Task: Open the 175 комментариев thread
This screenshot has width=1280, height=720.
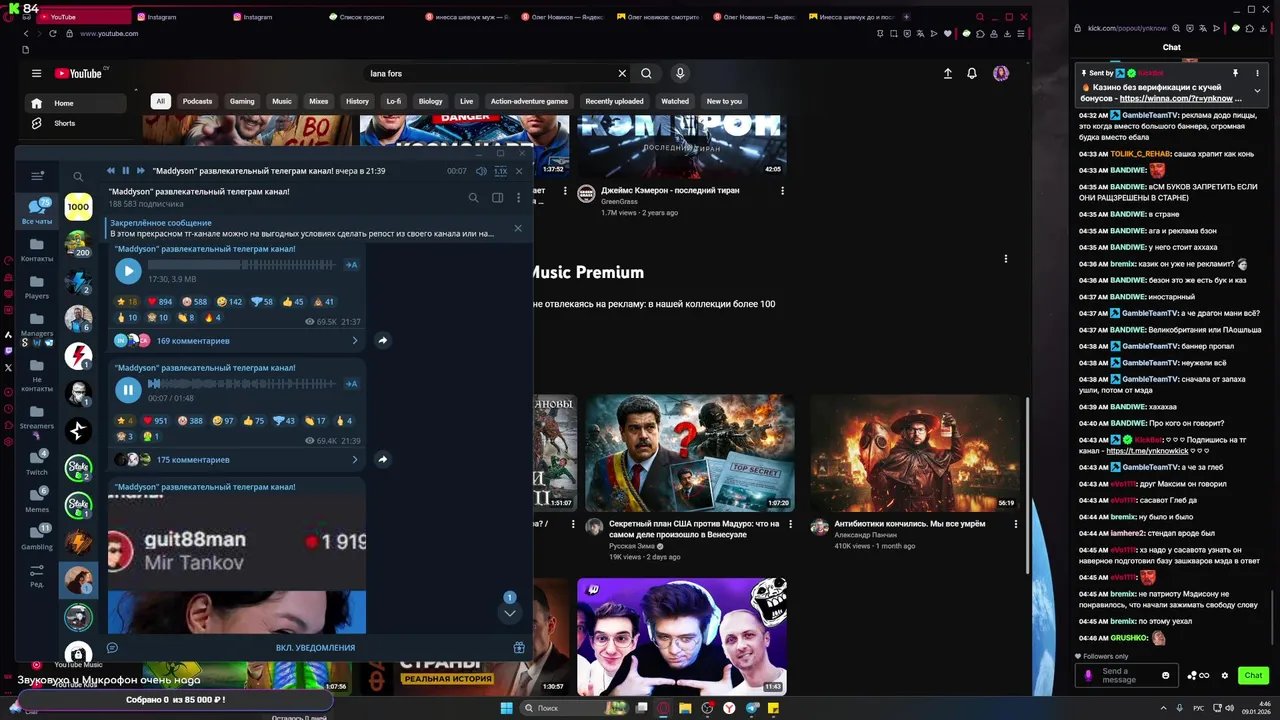Action: (x=236, y=460)
